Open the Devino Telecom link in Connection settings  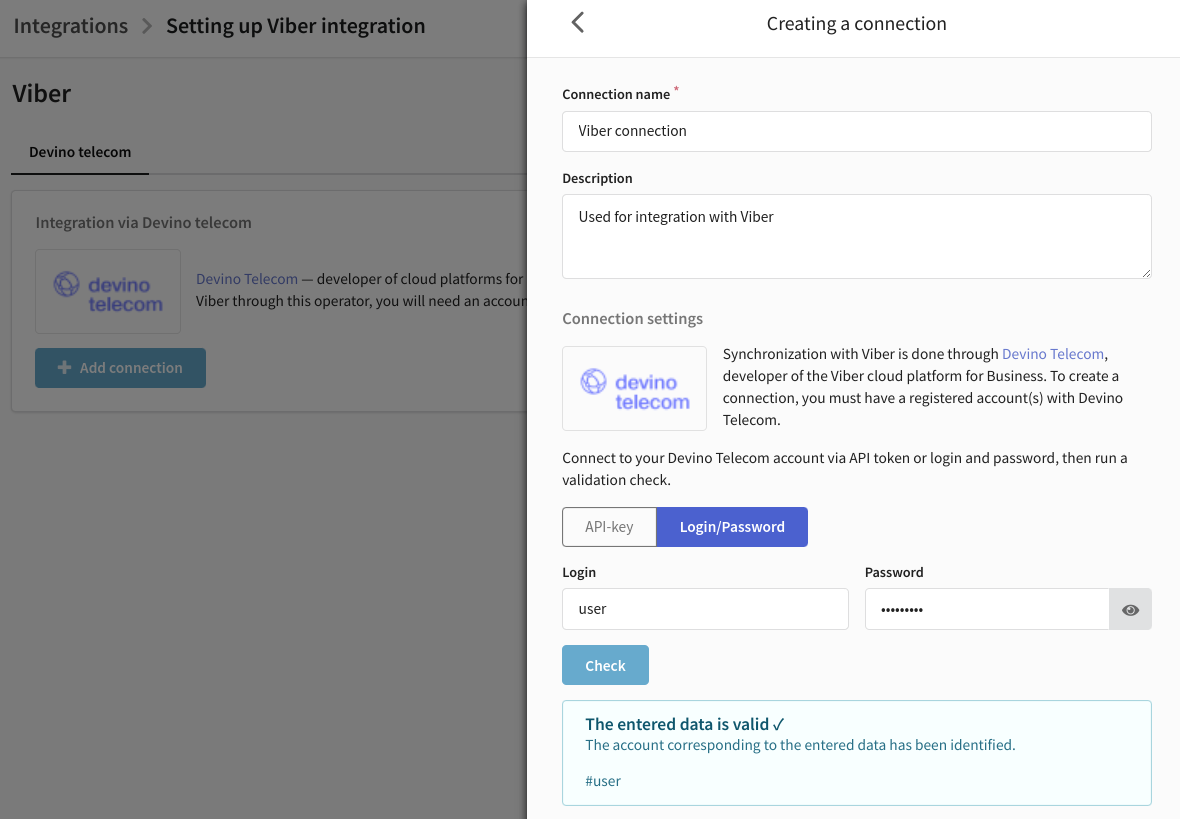pos(1053,354)
